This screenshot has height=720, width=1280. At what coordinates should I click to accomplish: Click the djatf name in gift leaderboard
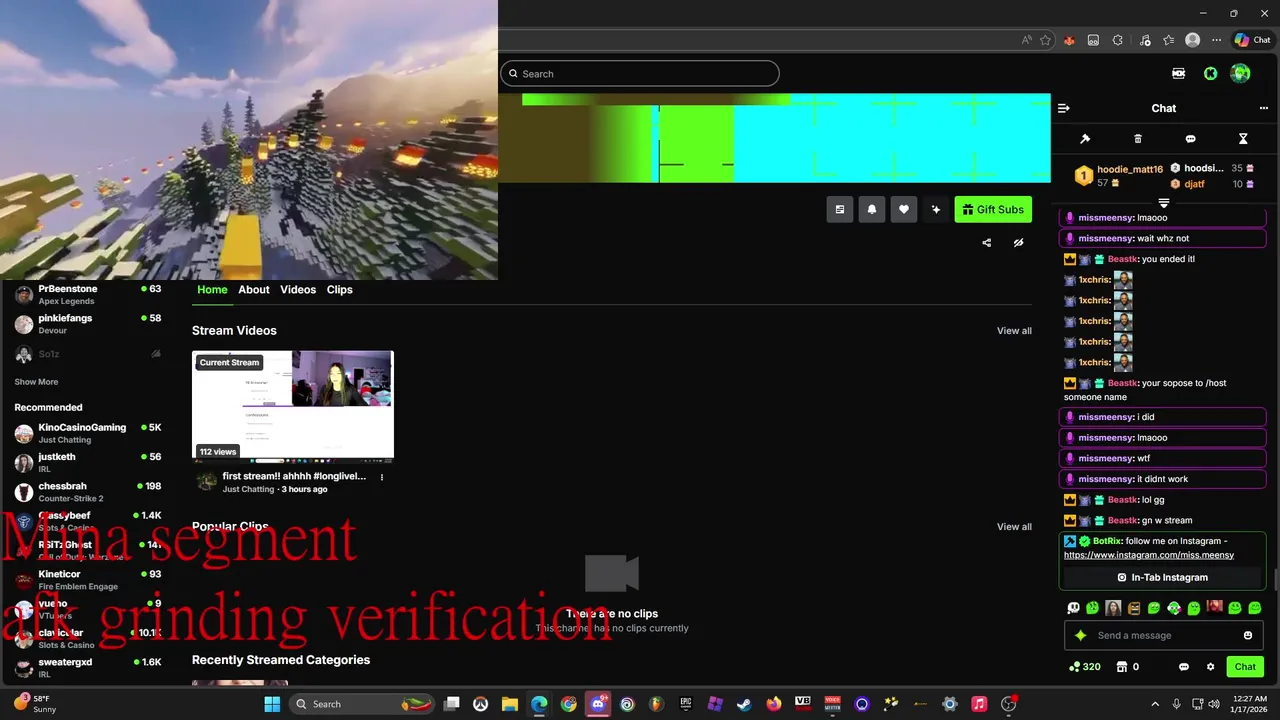coord(1194,184)
